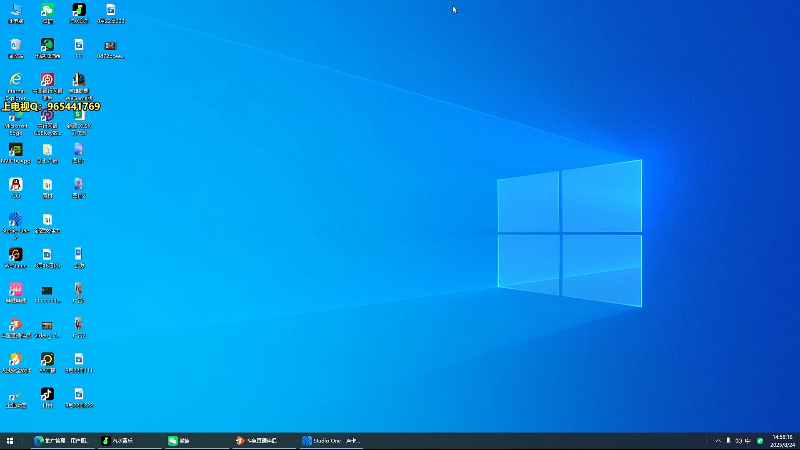Viewport: 800px width, 450px height.
Task: Open the WeGame desktop shortcut
Action: pos(16,258)
